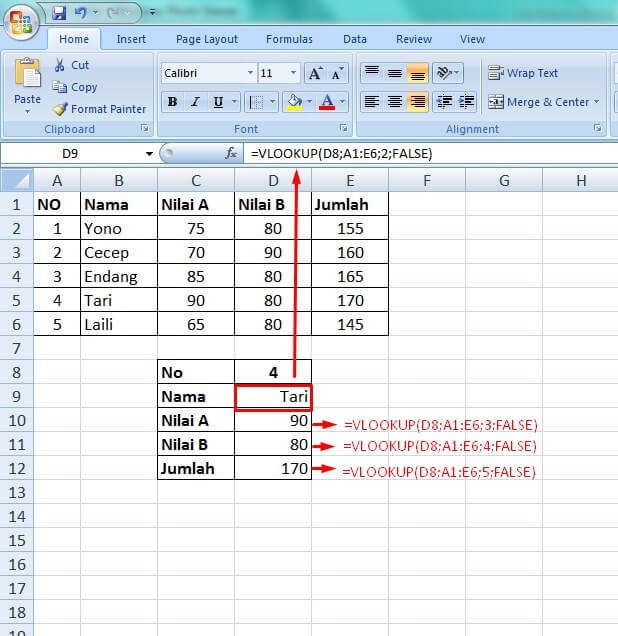Viewport: 618px width, 636px height.
Task: Open the Paste options arrow
Action: 27,111
